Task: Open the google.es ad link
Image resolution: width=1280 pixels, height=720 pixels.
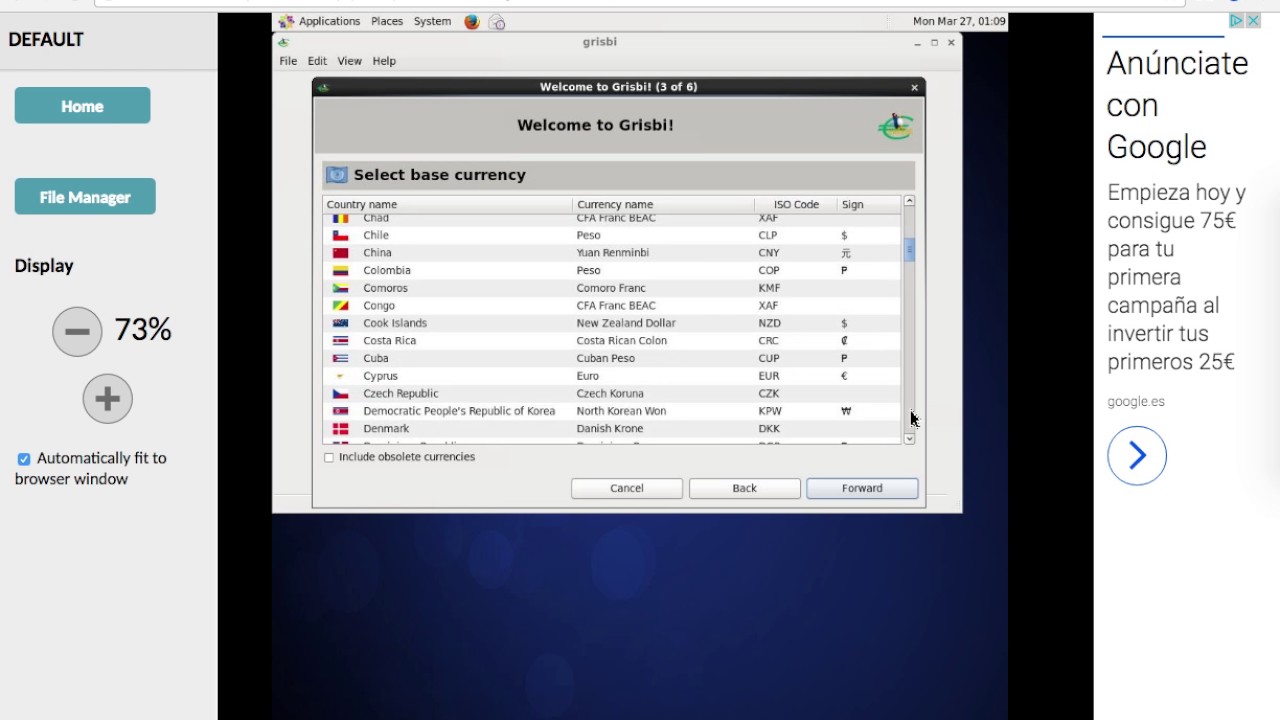Action: pos(1136,401)
